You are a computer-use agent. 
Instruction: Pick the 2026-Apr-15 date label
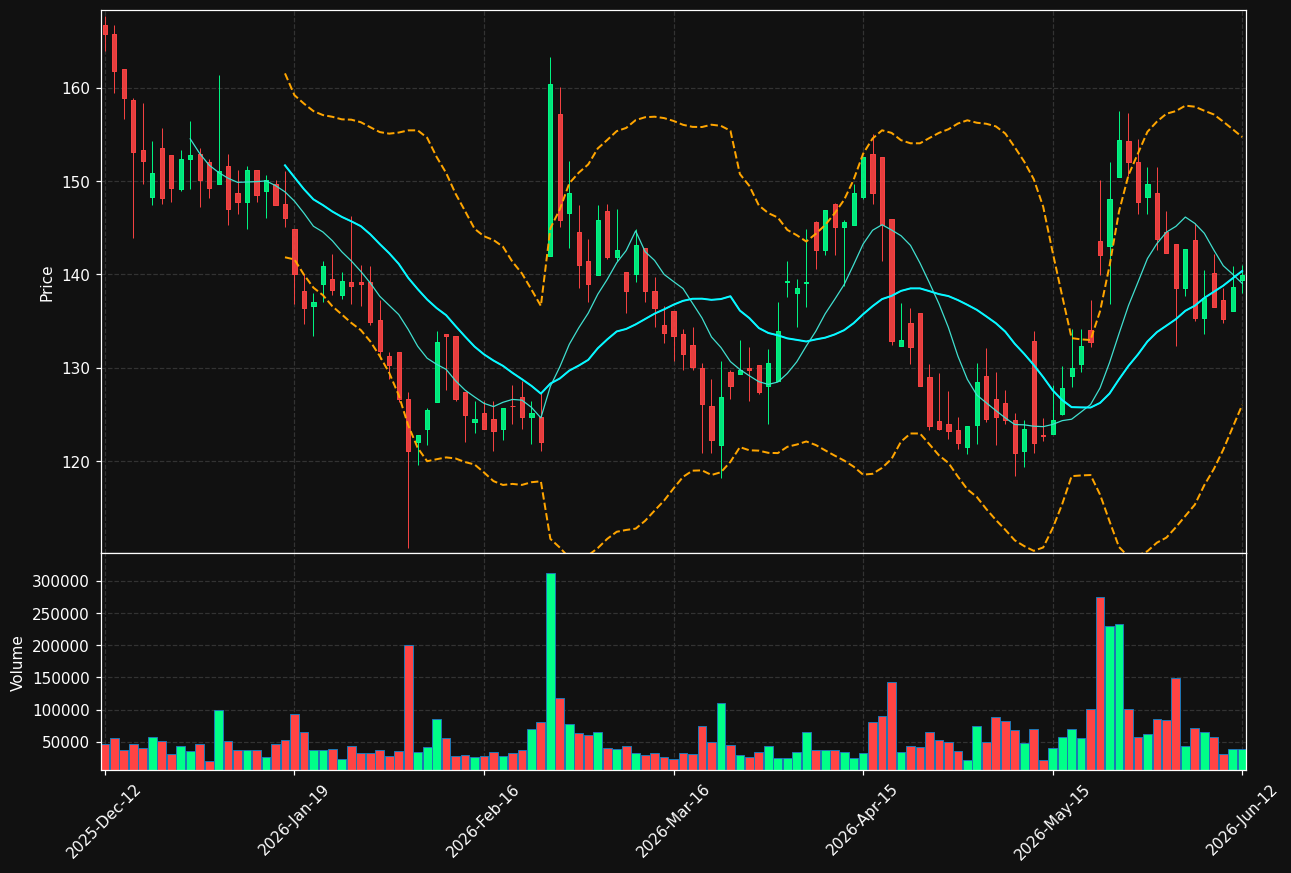pos(862,820)
